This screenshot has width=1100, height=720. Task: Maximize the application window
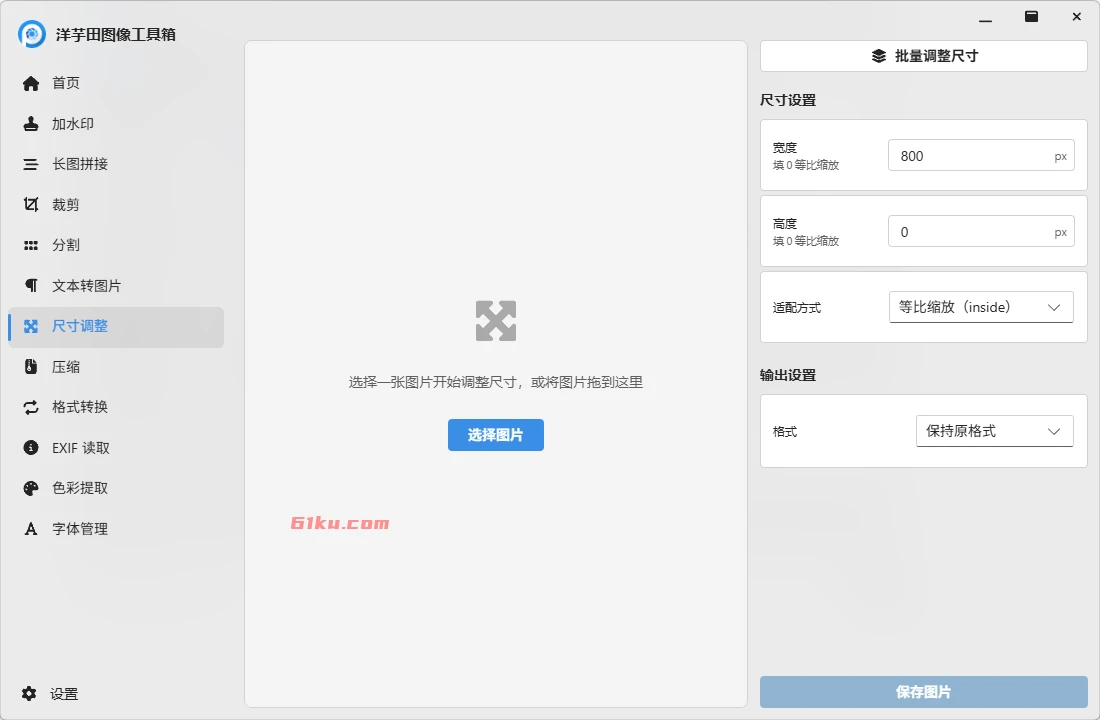1031,17
